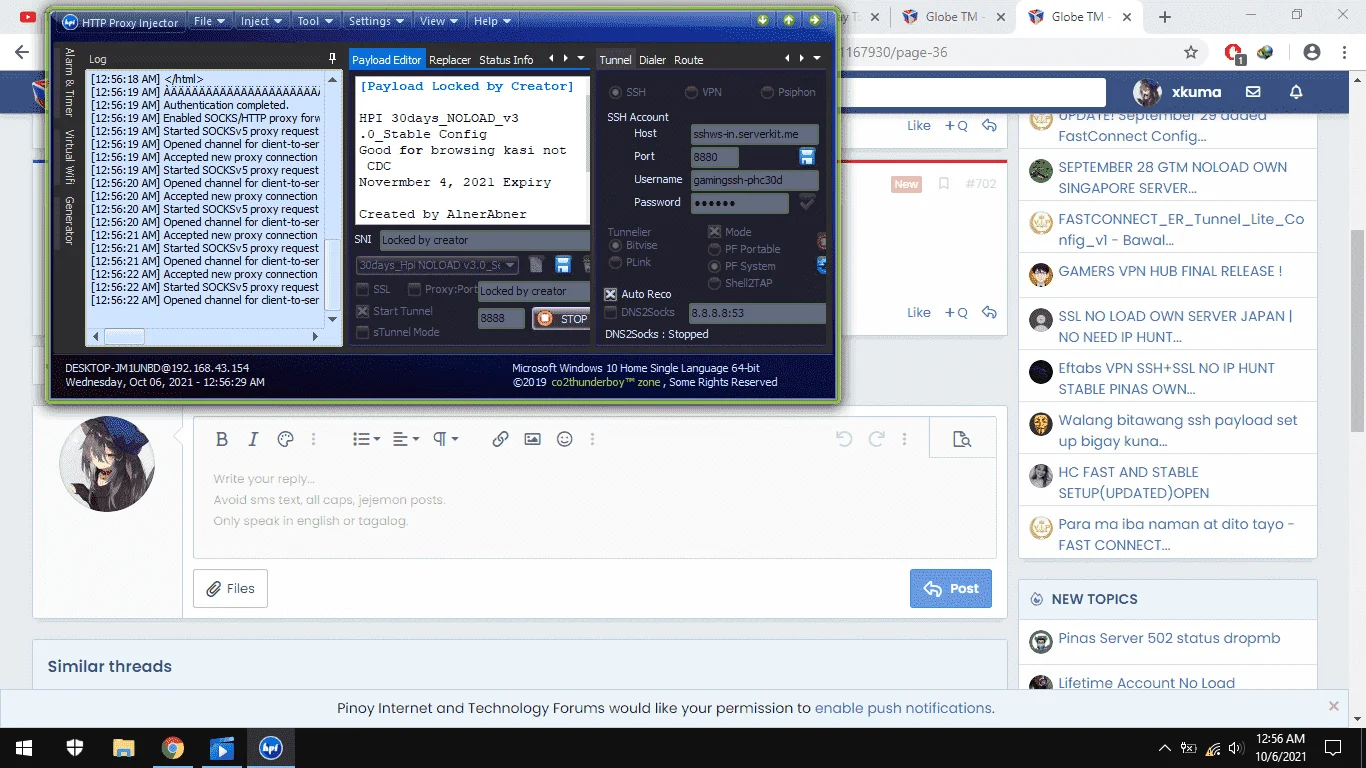Open the File dropdown menu
The height and width of the screenshot is (768, 1366).
[x=210, y=21]
